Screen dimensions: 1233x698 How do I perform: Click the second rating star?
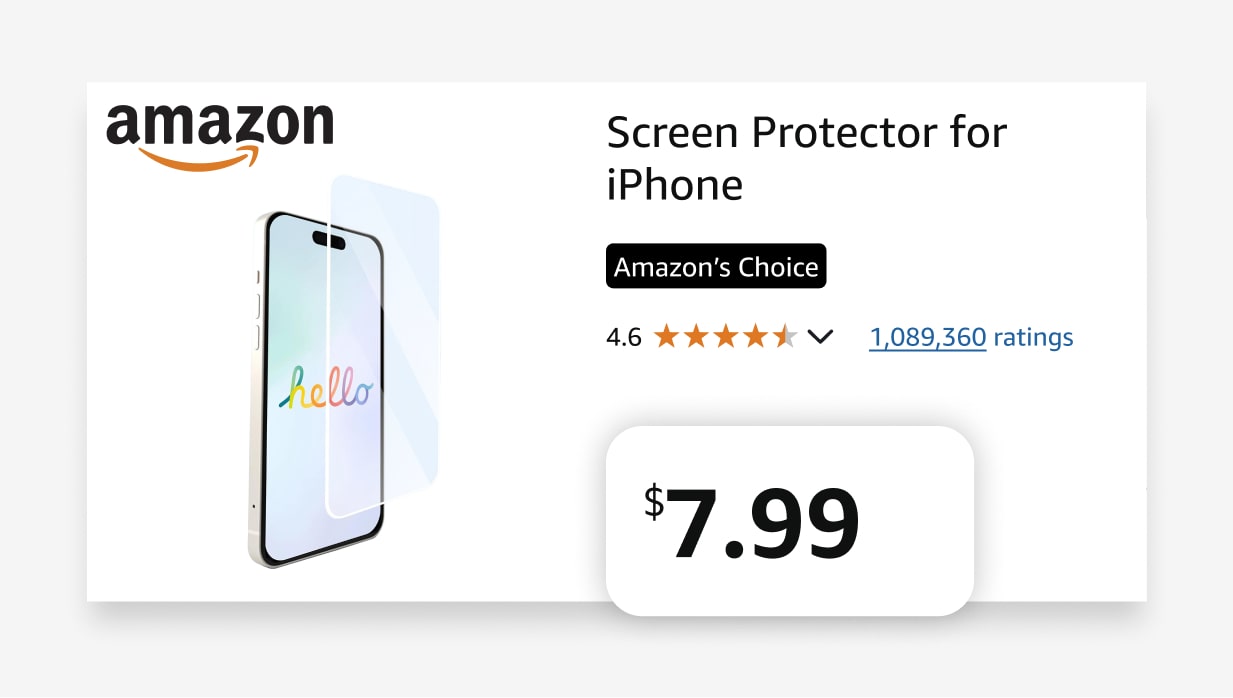coord(695,337)
